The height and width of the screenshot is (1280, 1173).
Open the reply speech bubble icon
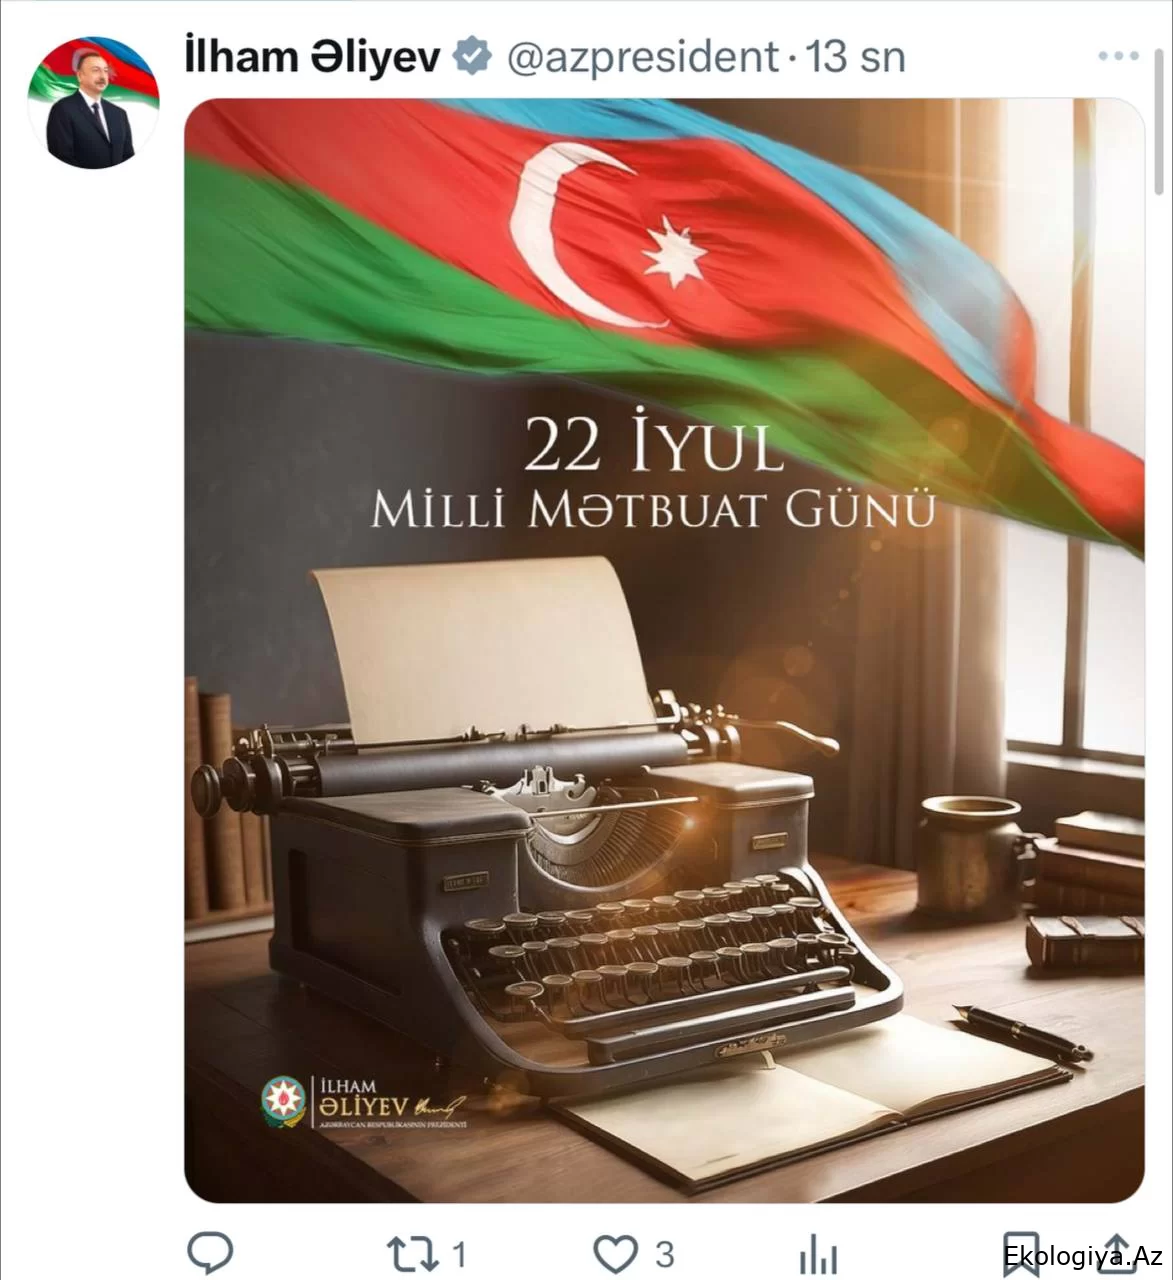211,1252
